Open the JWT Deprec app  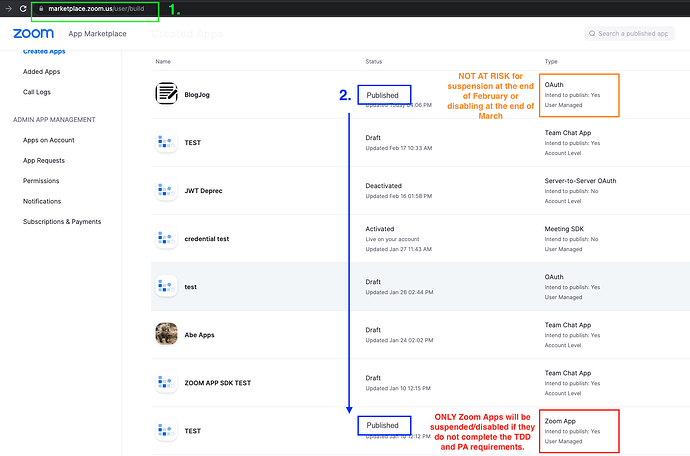tap(203, 191)
